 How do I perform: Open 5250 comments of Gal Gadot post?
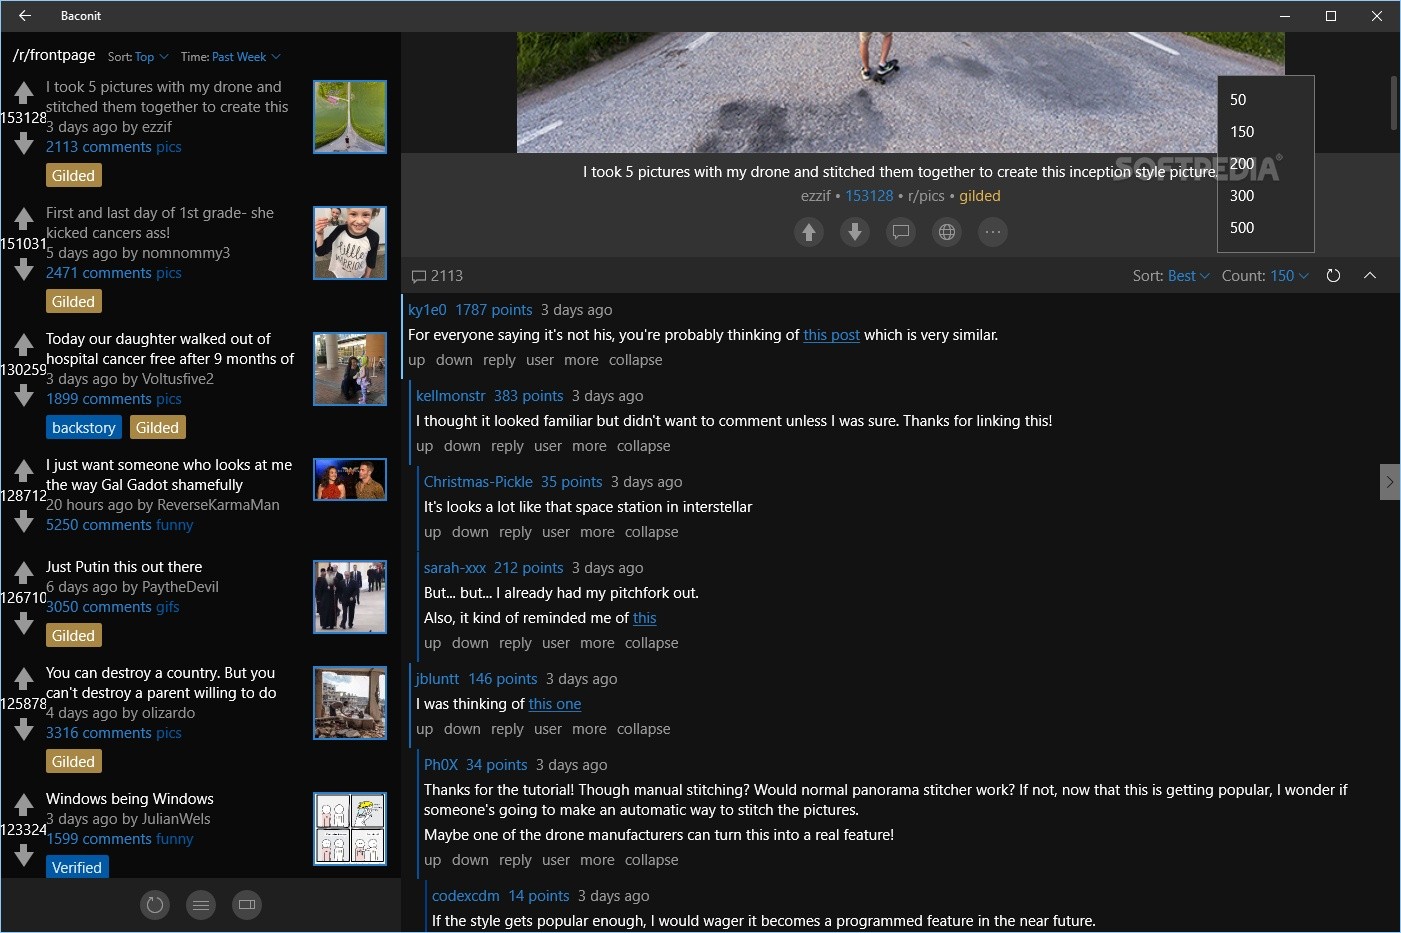coord(99,525)
